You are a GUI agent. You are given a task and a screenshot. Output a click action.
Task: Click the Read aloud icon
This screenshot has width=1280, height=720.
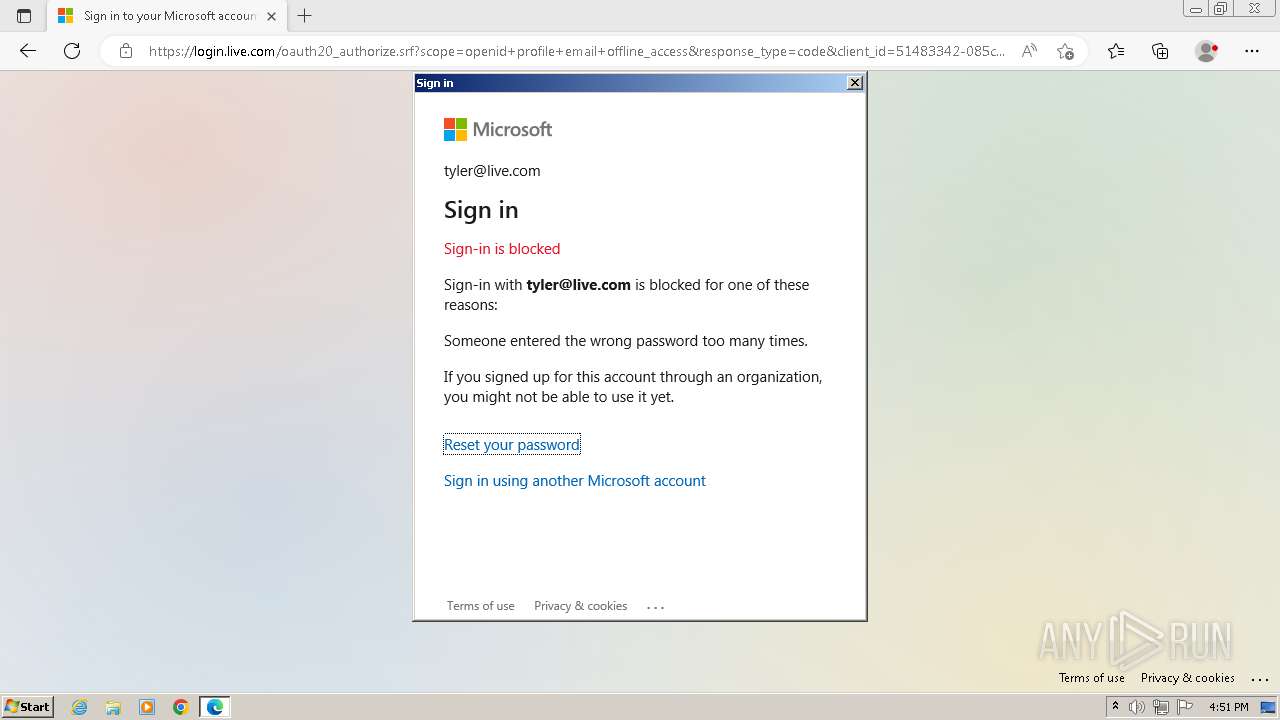tap(1029, 51)
